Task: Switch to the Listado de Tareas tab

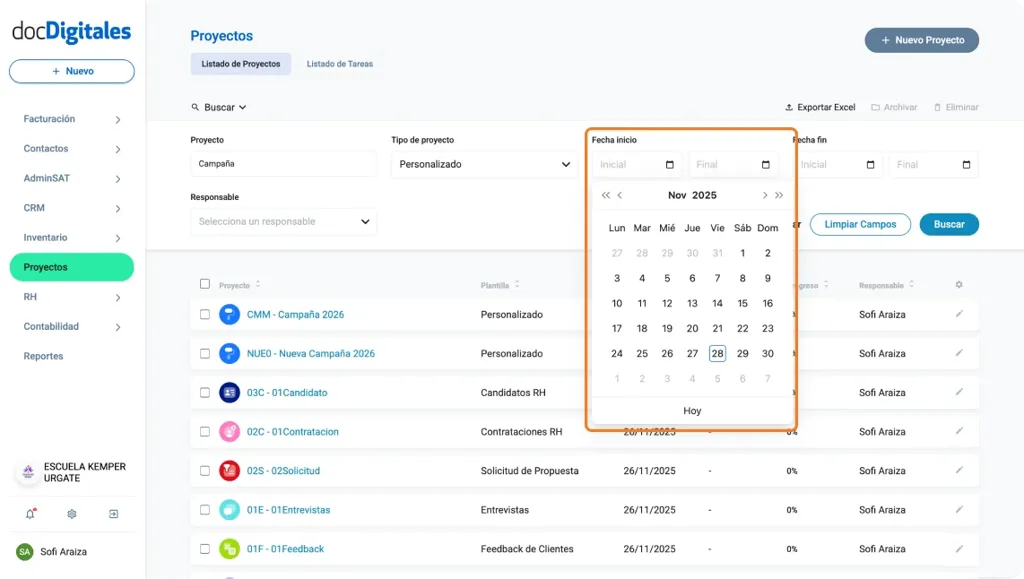Action: (340, 63)
